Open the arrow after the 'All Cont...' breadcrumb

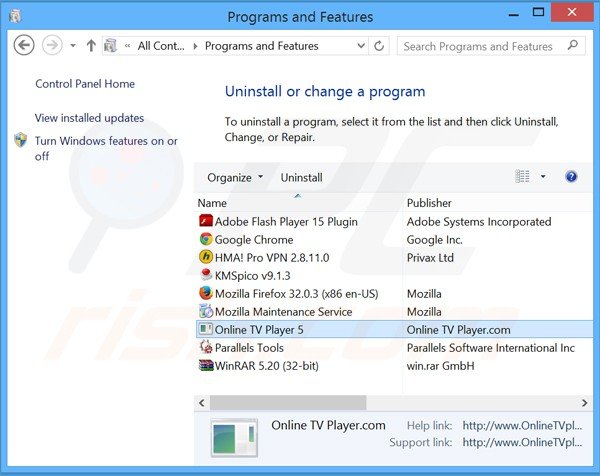[195, 46]
